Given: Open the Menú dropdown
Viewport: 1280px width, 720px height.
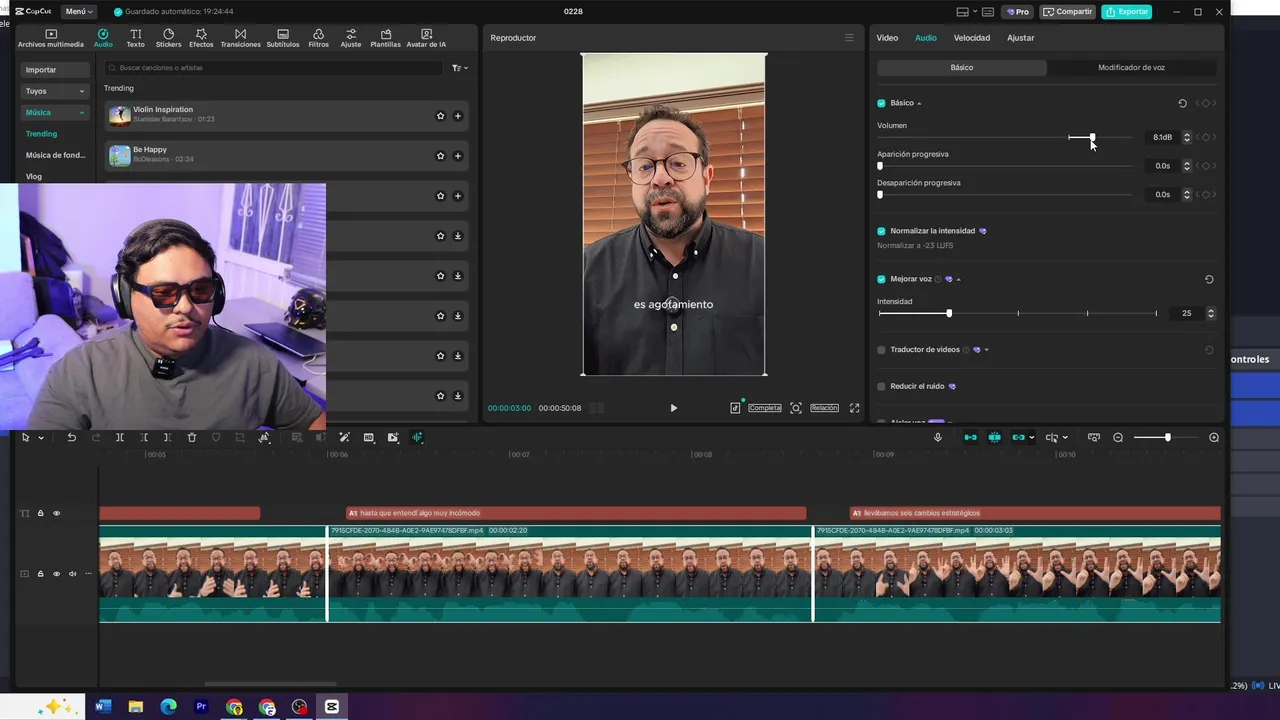Looking at the screenshot, I should (79, 12).
